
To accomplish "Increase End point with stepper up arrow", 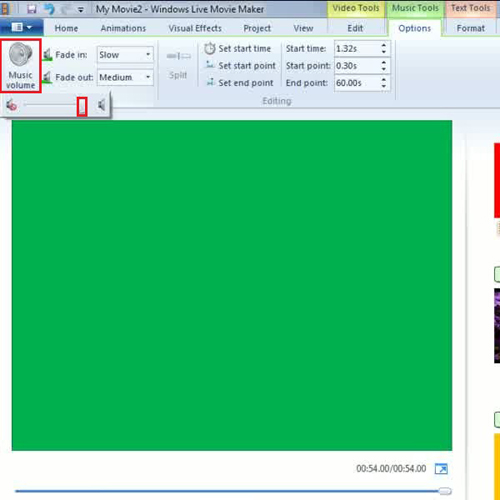I will (x=384, y=79).
